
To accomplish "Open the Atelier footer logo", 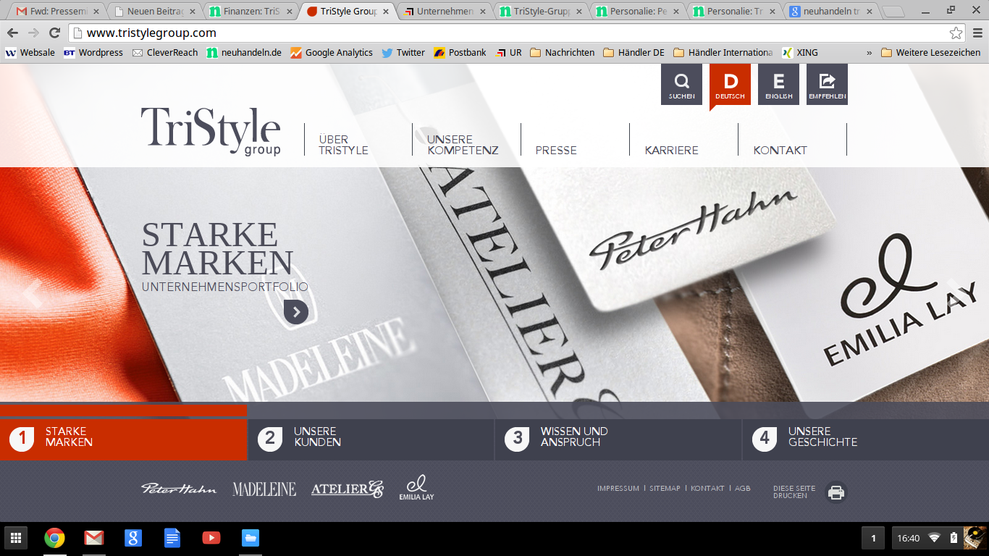I will pyautogui.click(x=347, y=489).
